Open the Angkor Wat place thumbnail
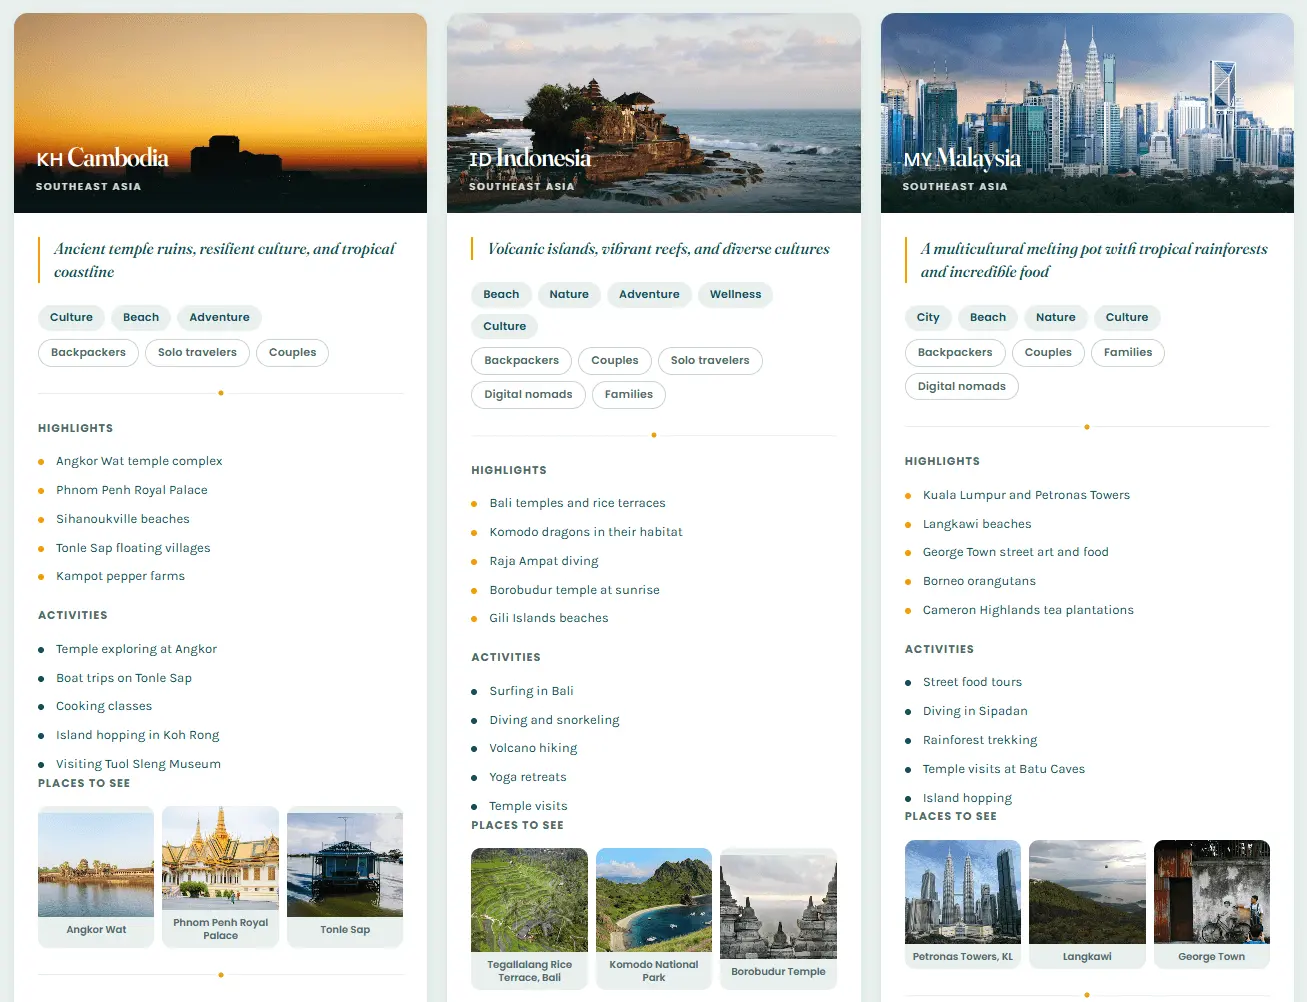The image size is (1307, 1002). click(x=96, y=877)
